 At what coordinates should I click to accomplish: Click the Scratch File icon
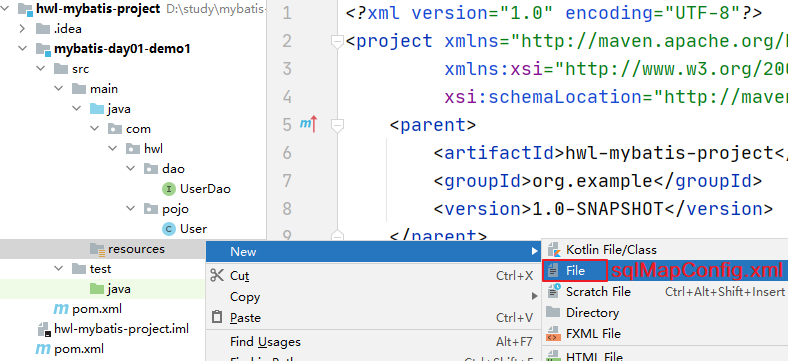point(554,291)
